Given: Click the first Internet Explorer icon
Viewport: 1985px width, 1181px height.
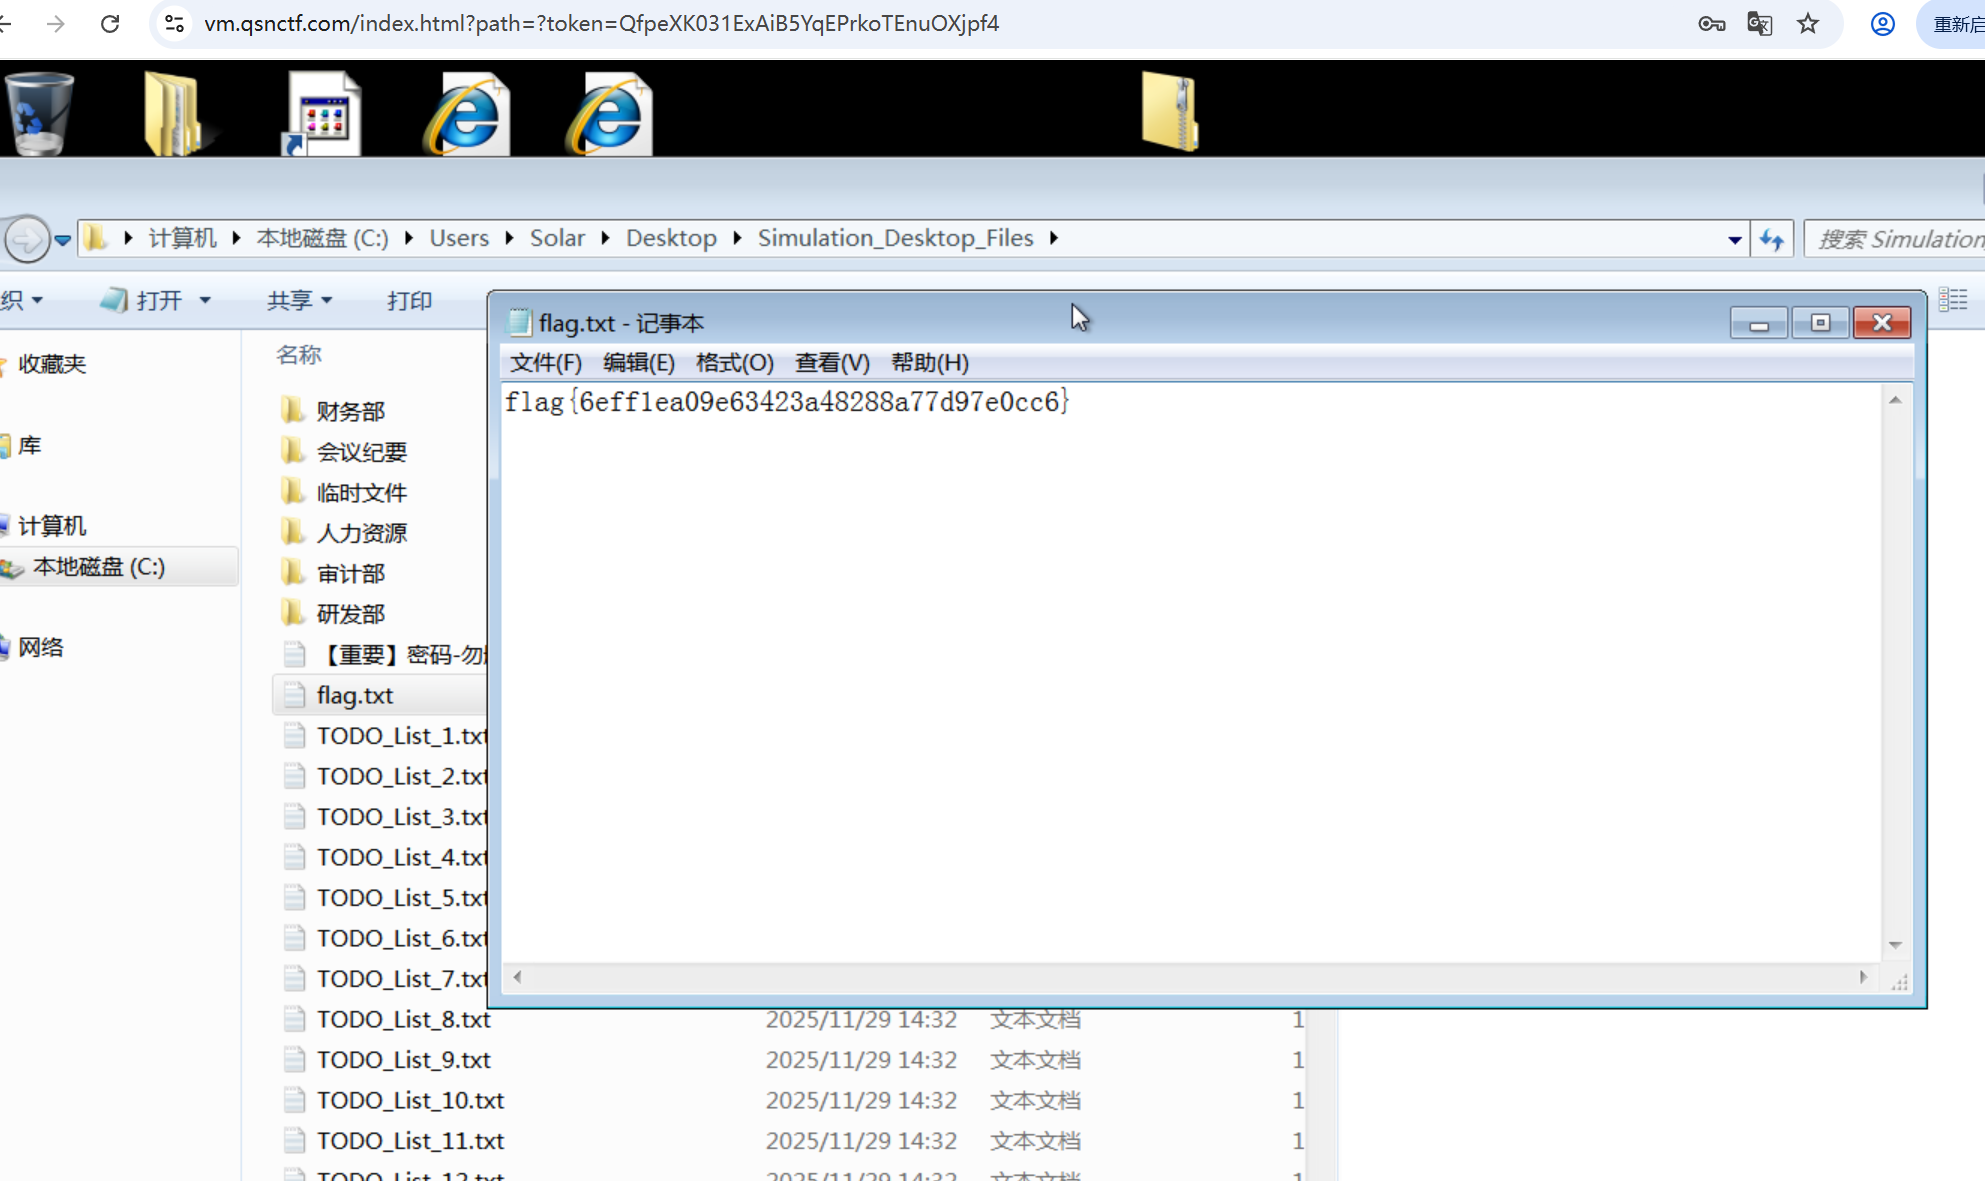Looking at the screenshot, I should point(467,114).
